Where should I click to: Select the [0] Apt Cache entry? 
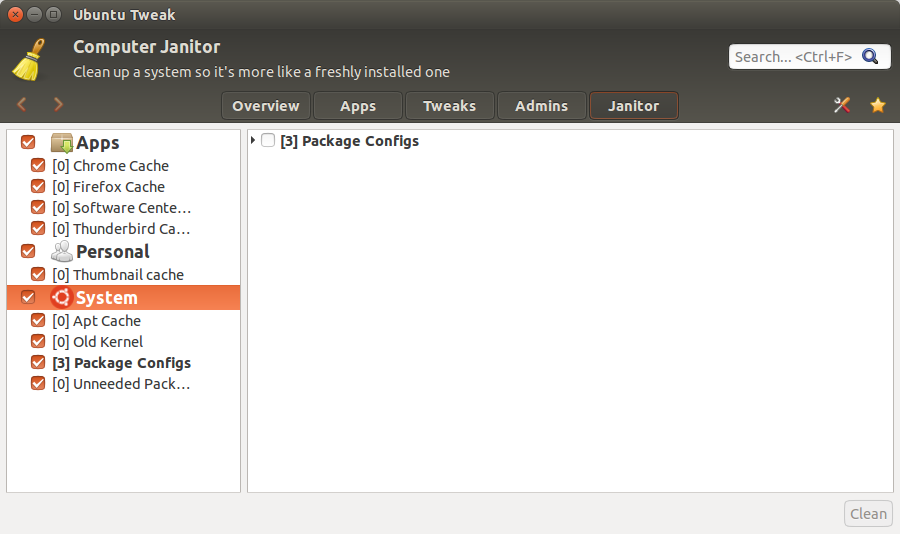pyautogui.click(x=96, y=321)
